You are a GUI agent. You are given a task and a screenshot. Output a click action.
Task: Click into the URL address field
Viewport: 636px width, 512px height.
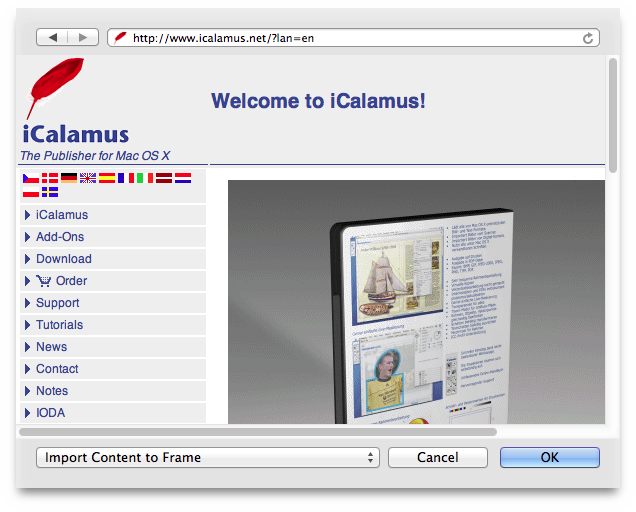coord(353,38)
